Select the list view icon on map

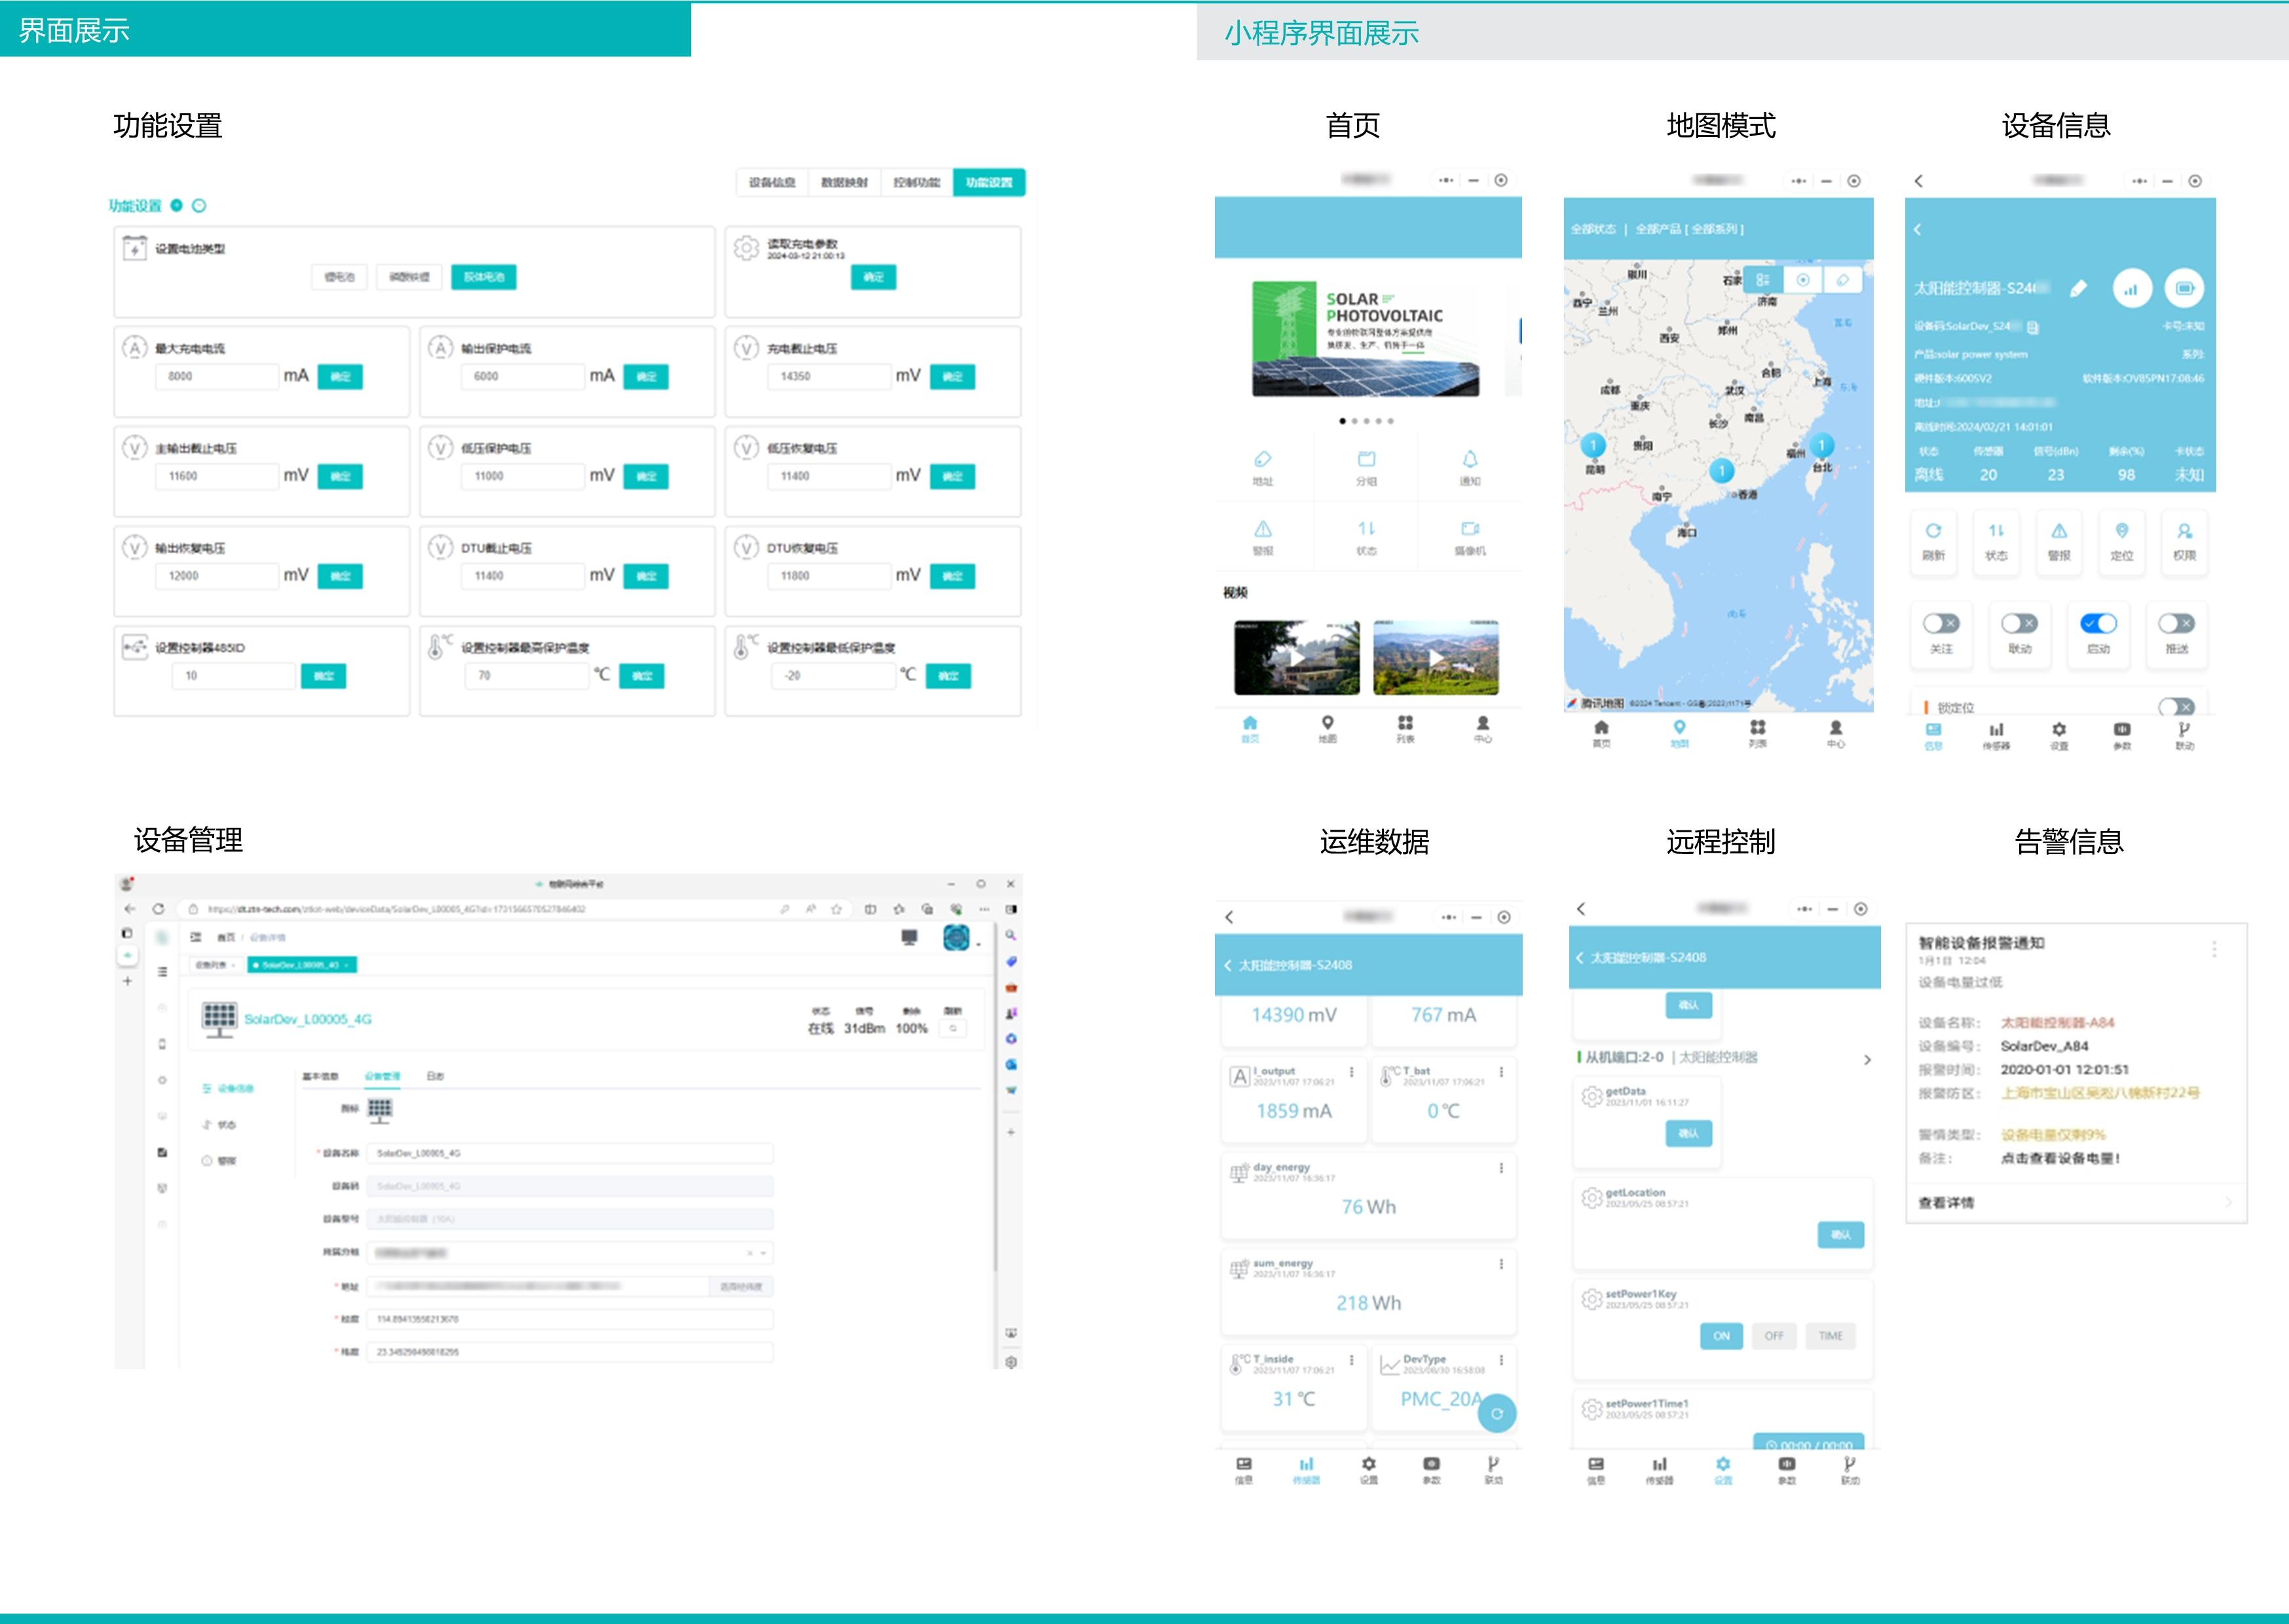1763,280
